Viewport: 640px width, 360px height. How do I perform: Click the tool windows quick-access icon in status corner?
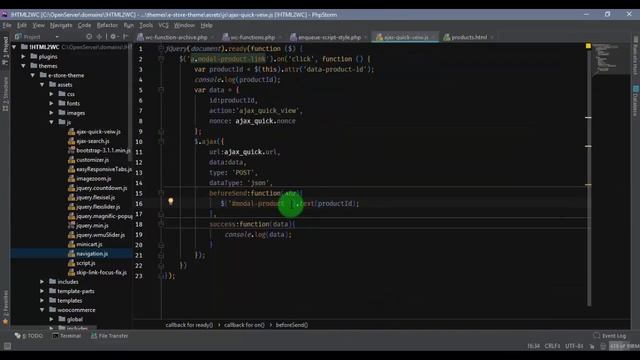coord(7,346)
